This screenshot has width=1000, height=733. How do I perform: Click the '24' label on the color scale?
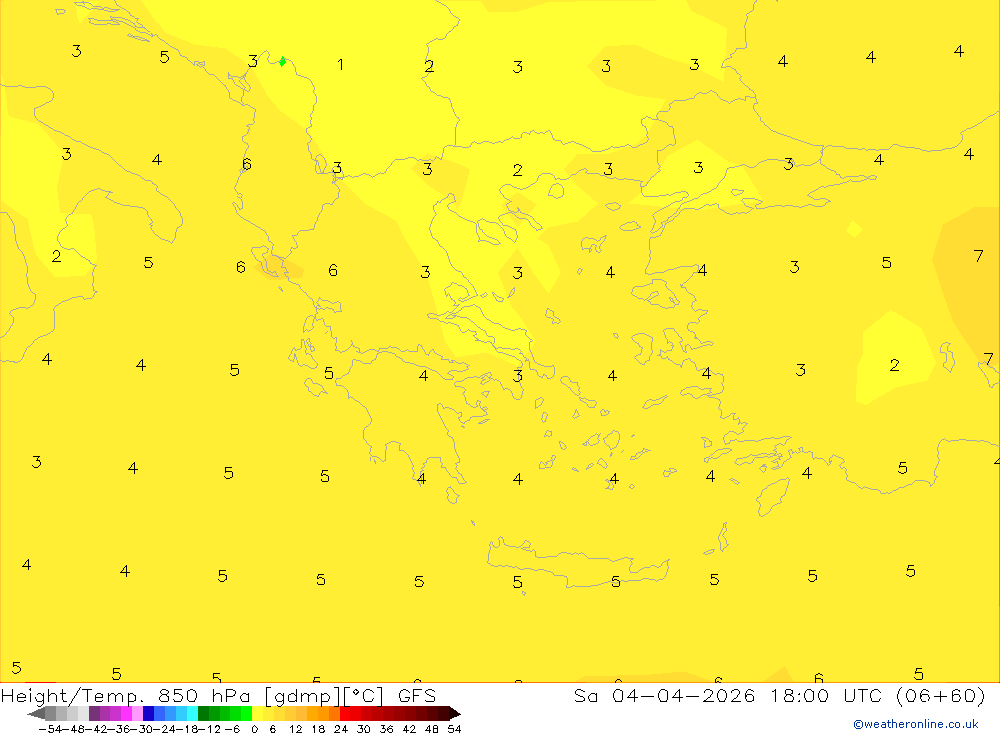pyautogui.click(x=341, y=729)
